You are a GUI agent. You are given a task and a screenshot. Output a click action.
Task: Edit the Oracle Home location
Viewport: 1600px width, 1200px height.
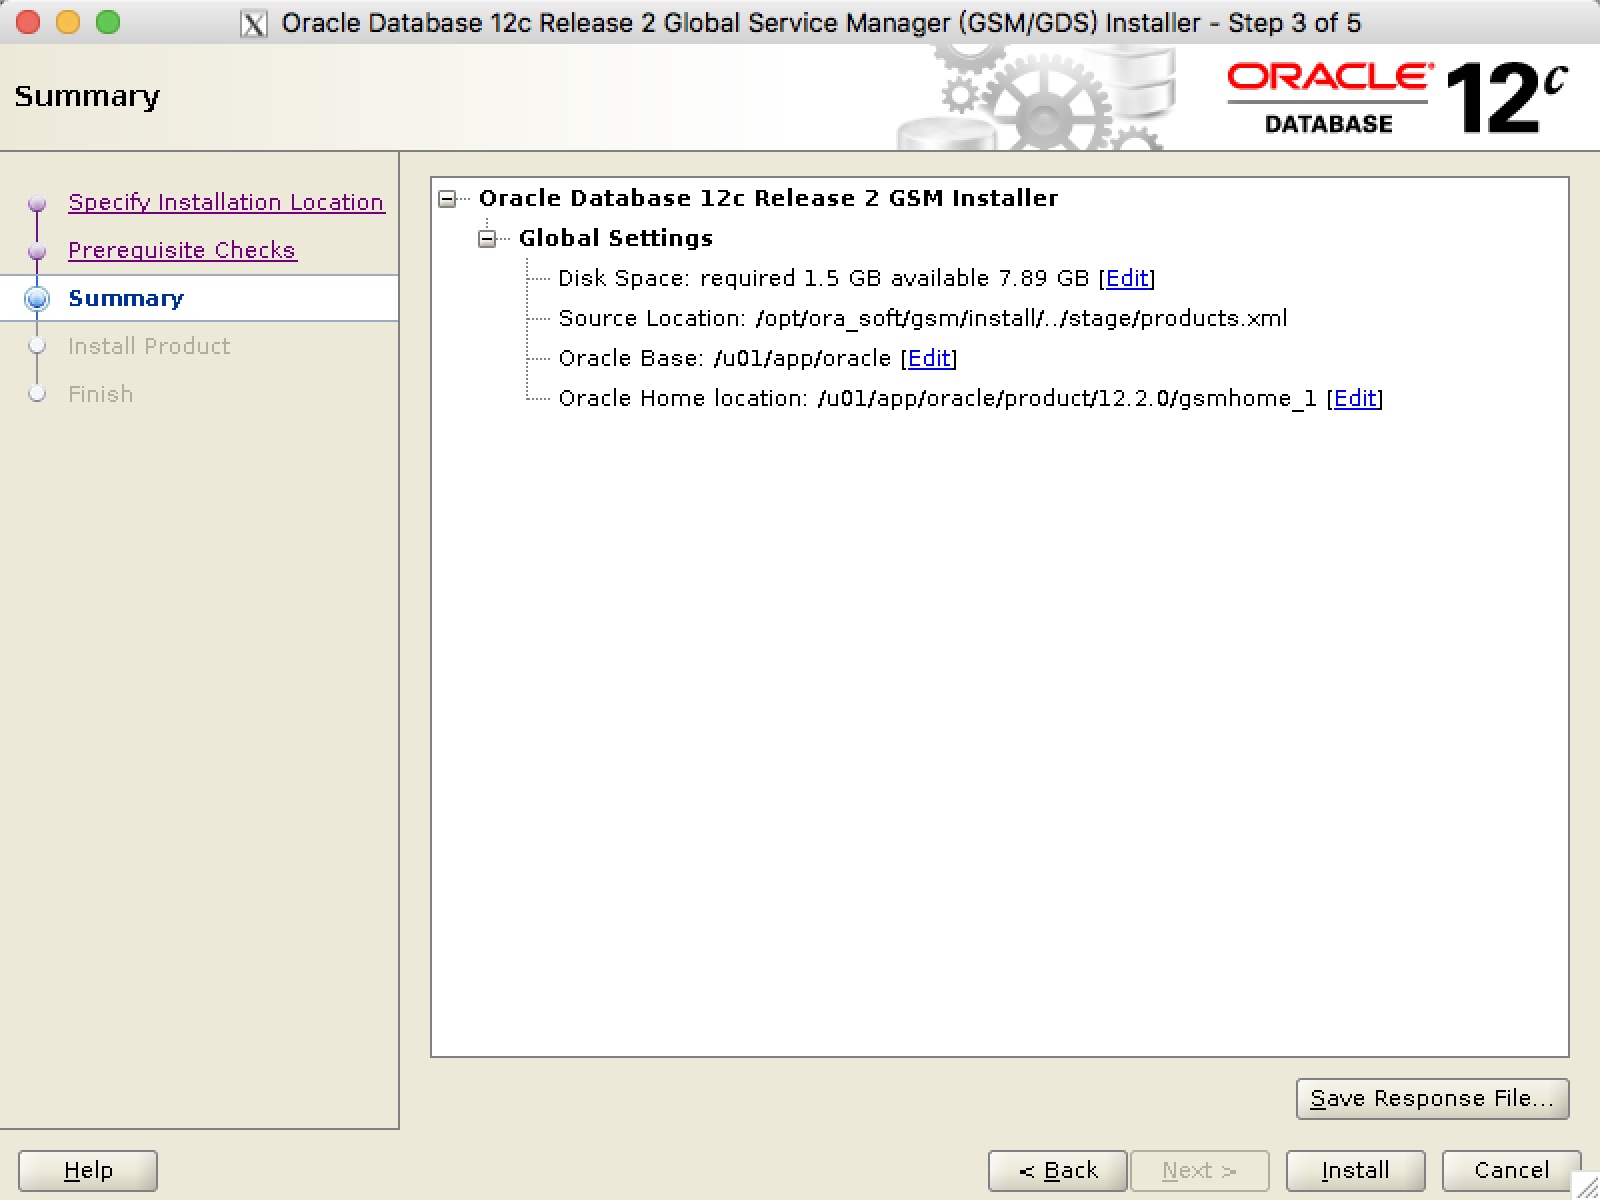[1355, 398]
